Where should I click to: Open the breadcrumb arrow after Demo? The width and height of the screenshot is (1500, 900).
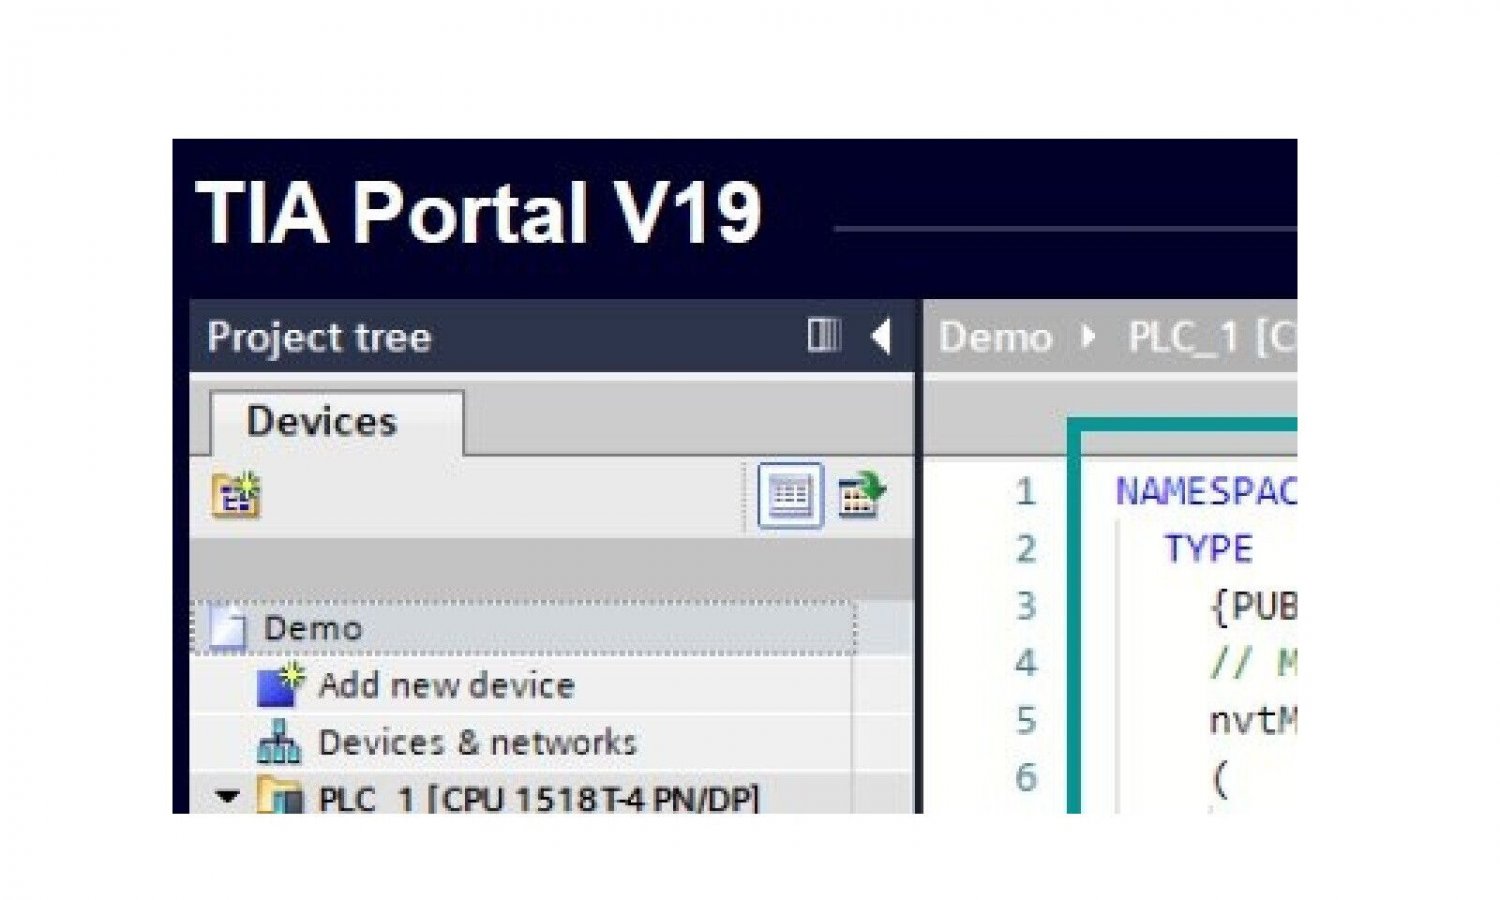[1089, 337]
